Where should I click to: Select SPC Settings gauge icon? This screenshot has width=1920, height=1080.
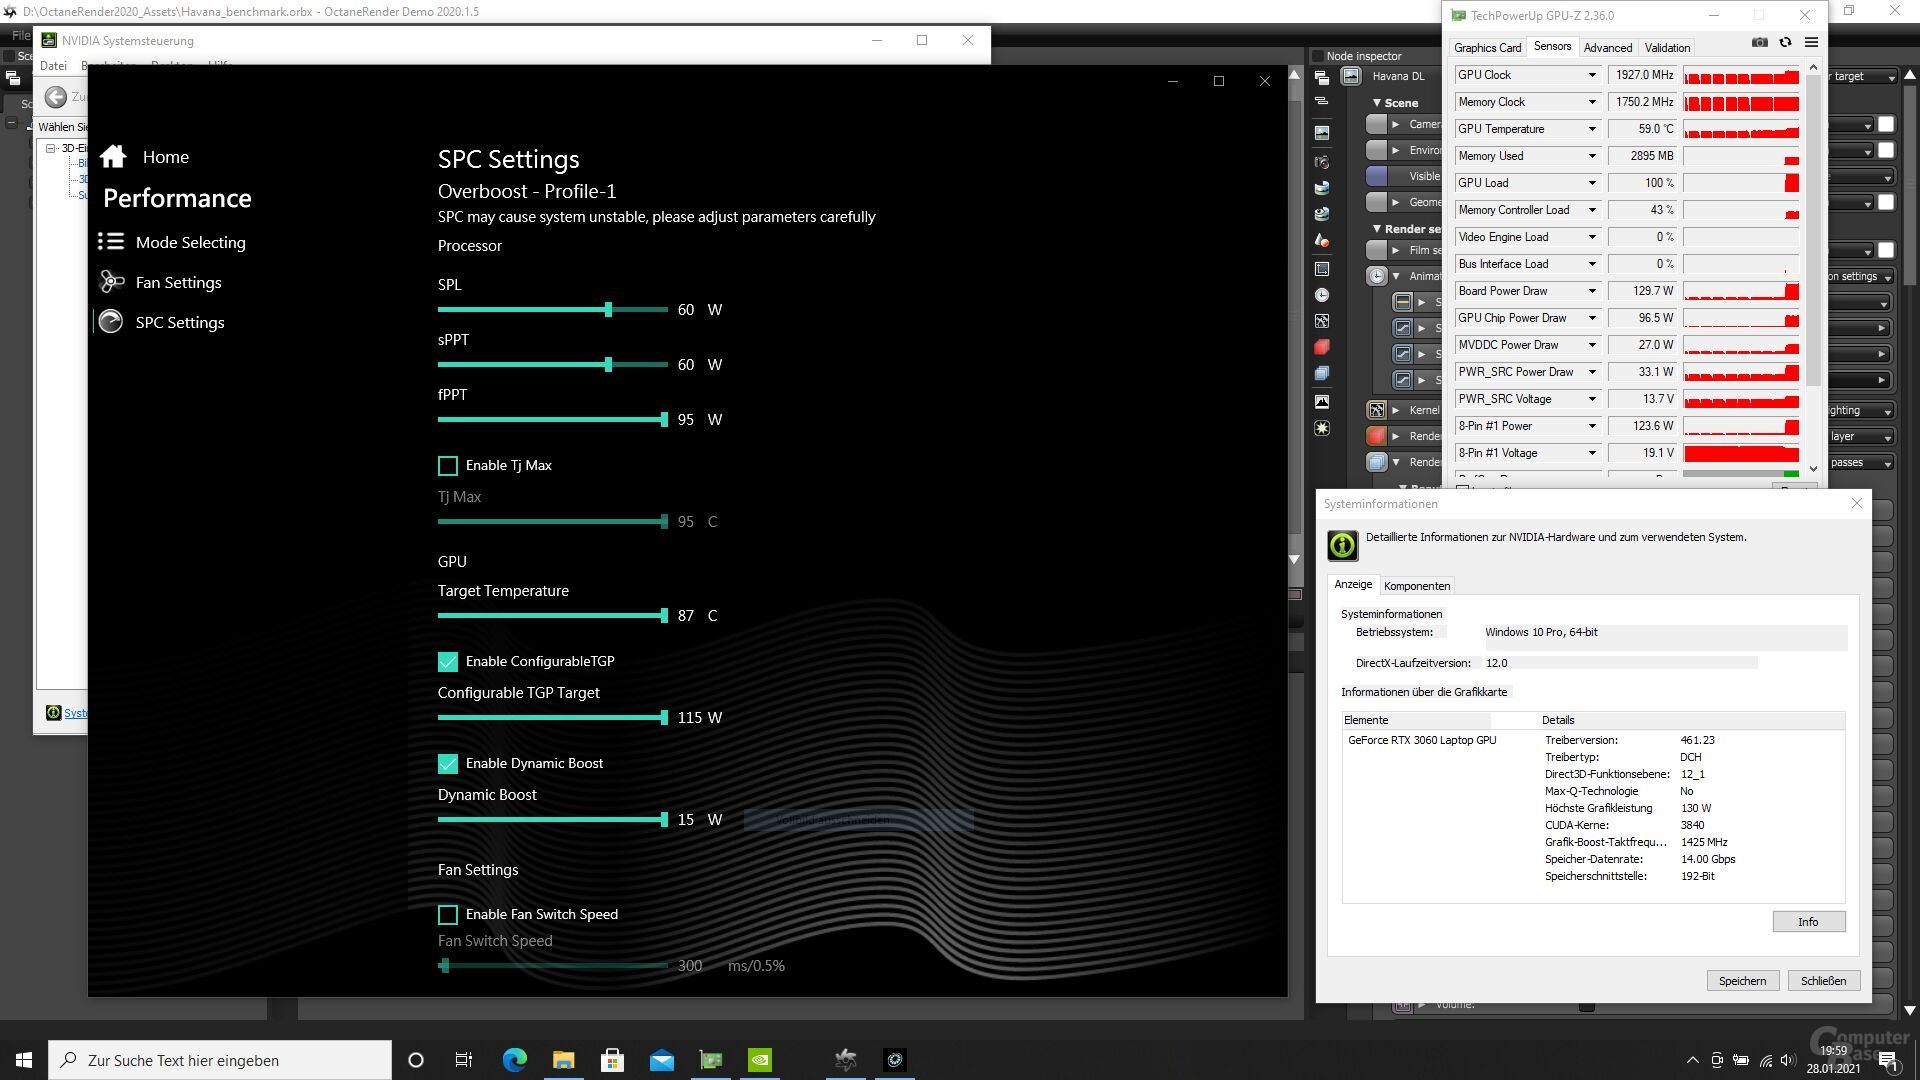111,322
